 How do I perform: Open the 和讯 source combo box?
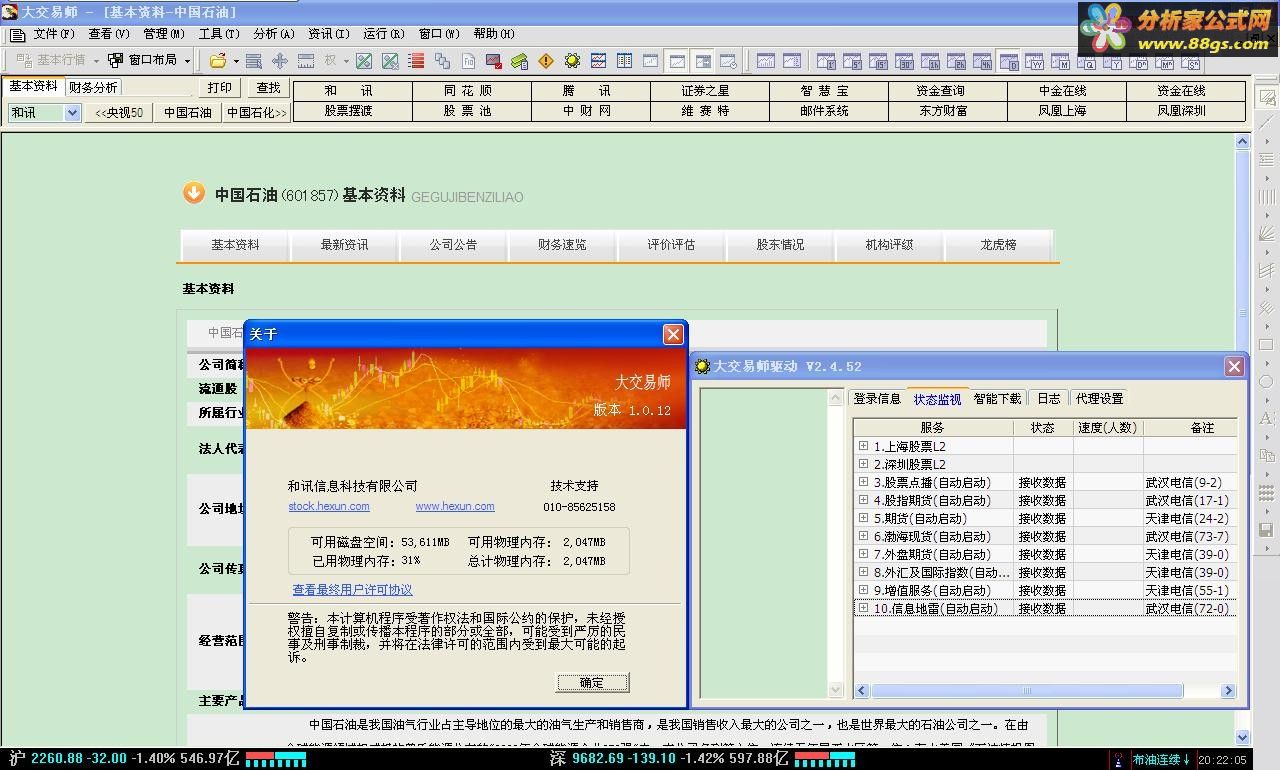(44, 113)
